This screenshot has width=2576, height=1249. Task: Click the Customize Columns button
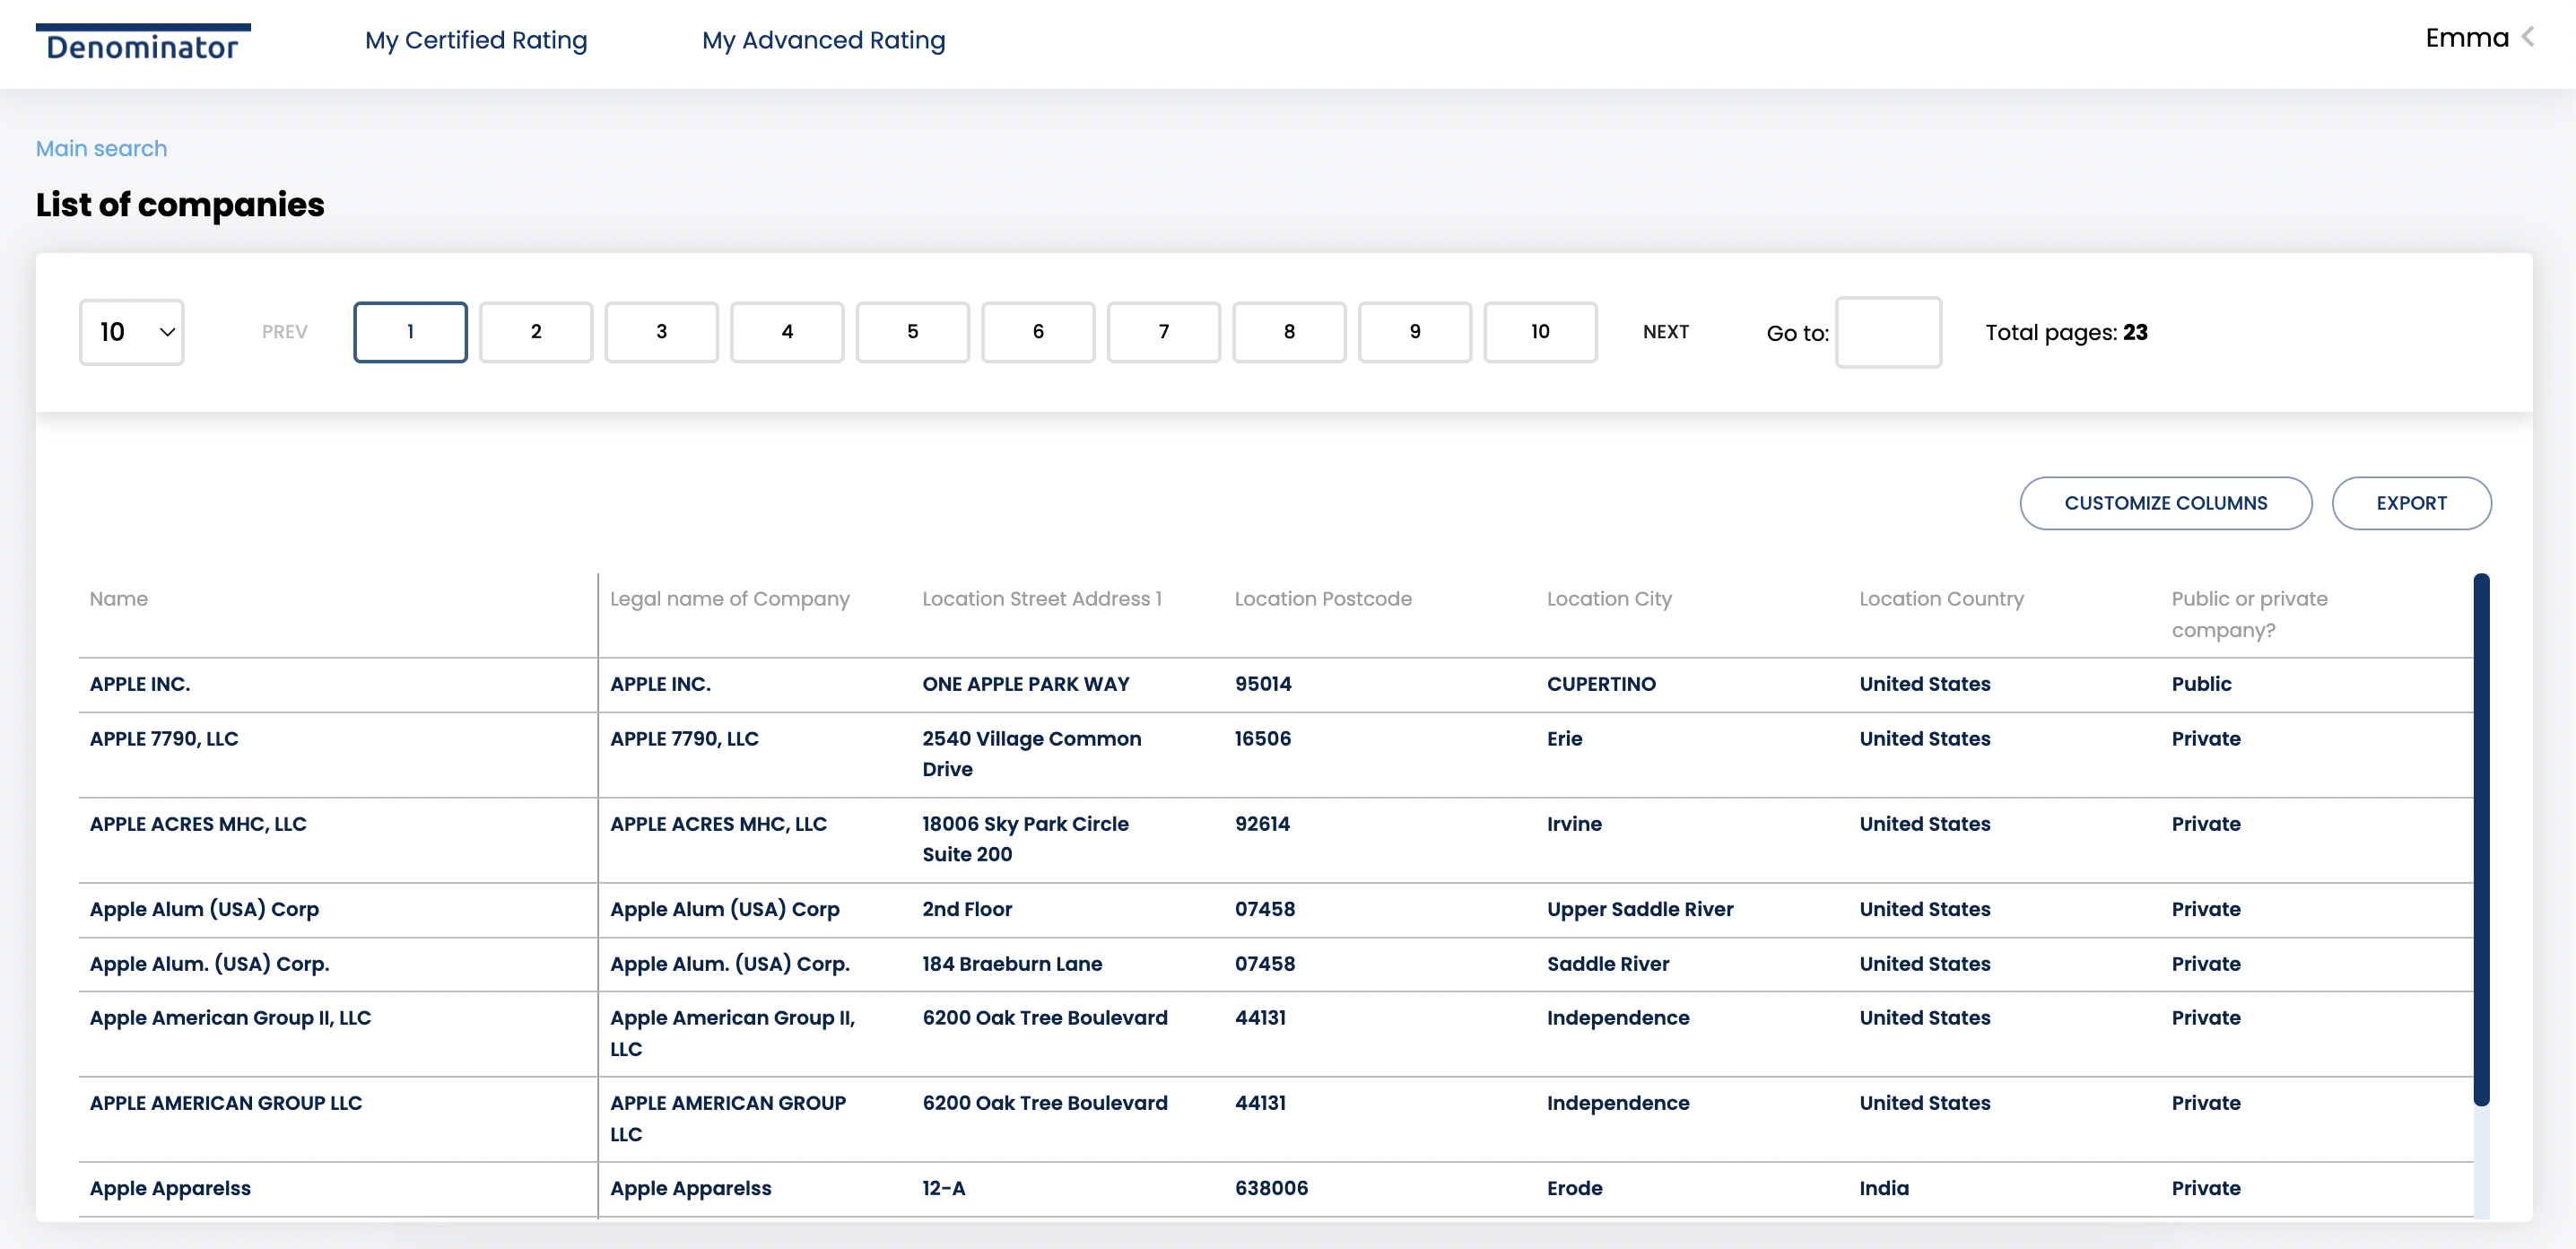pos(2165,503)
